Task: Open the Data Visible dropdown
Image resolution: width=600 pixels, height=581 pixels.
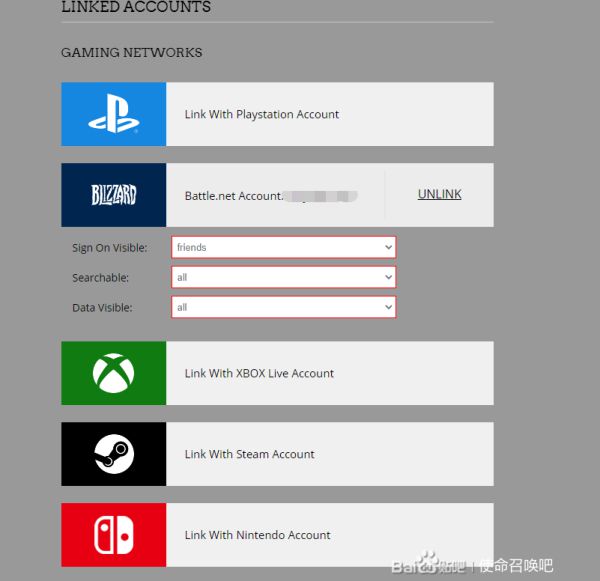Action: (x=284, y=307)
